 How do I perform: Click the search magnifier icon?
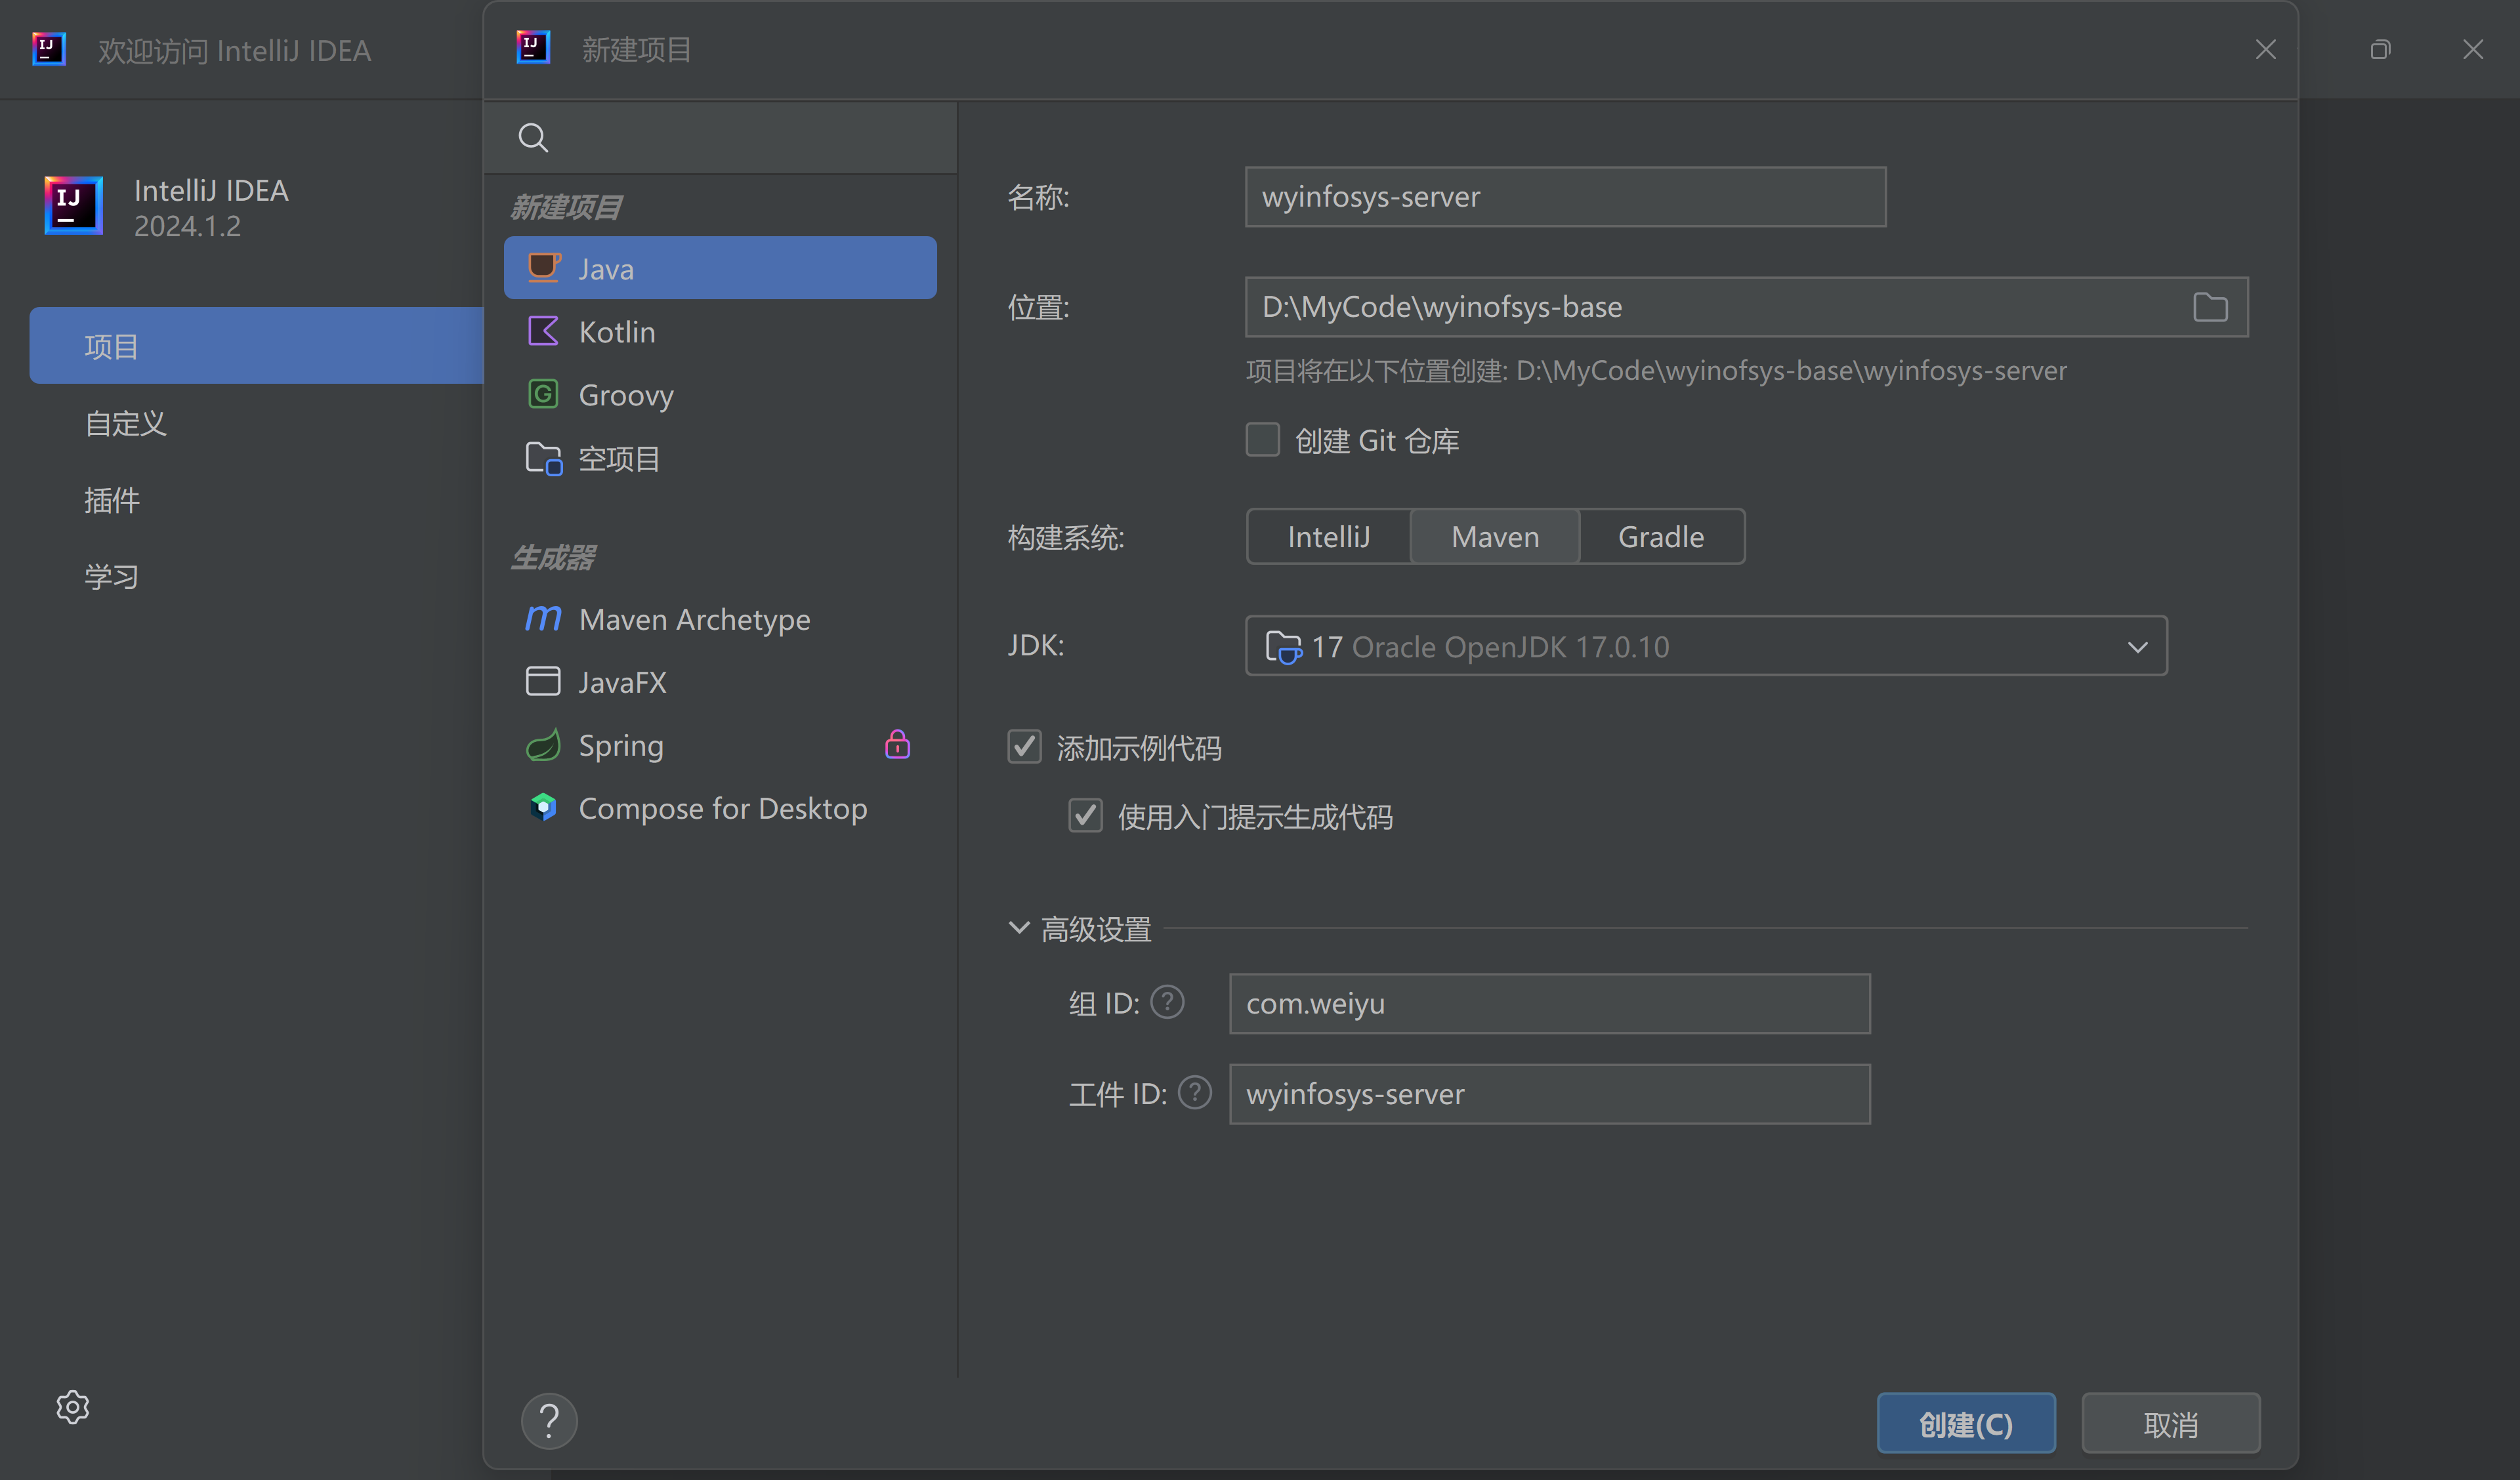tap(533, 137)
